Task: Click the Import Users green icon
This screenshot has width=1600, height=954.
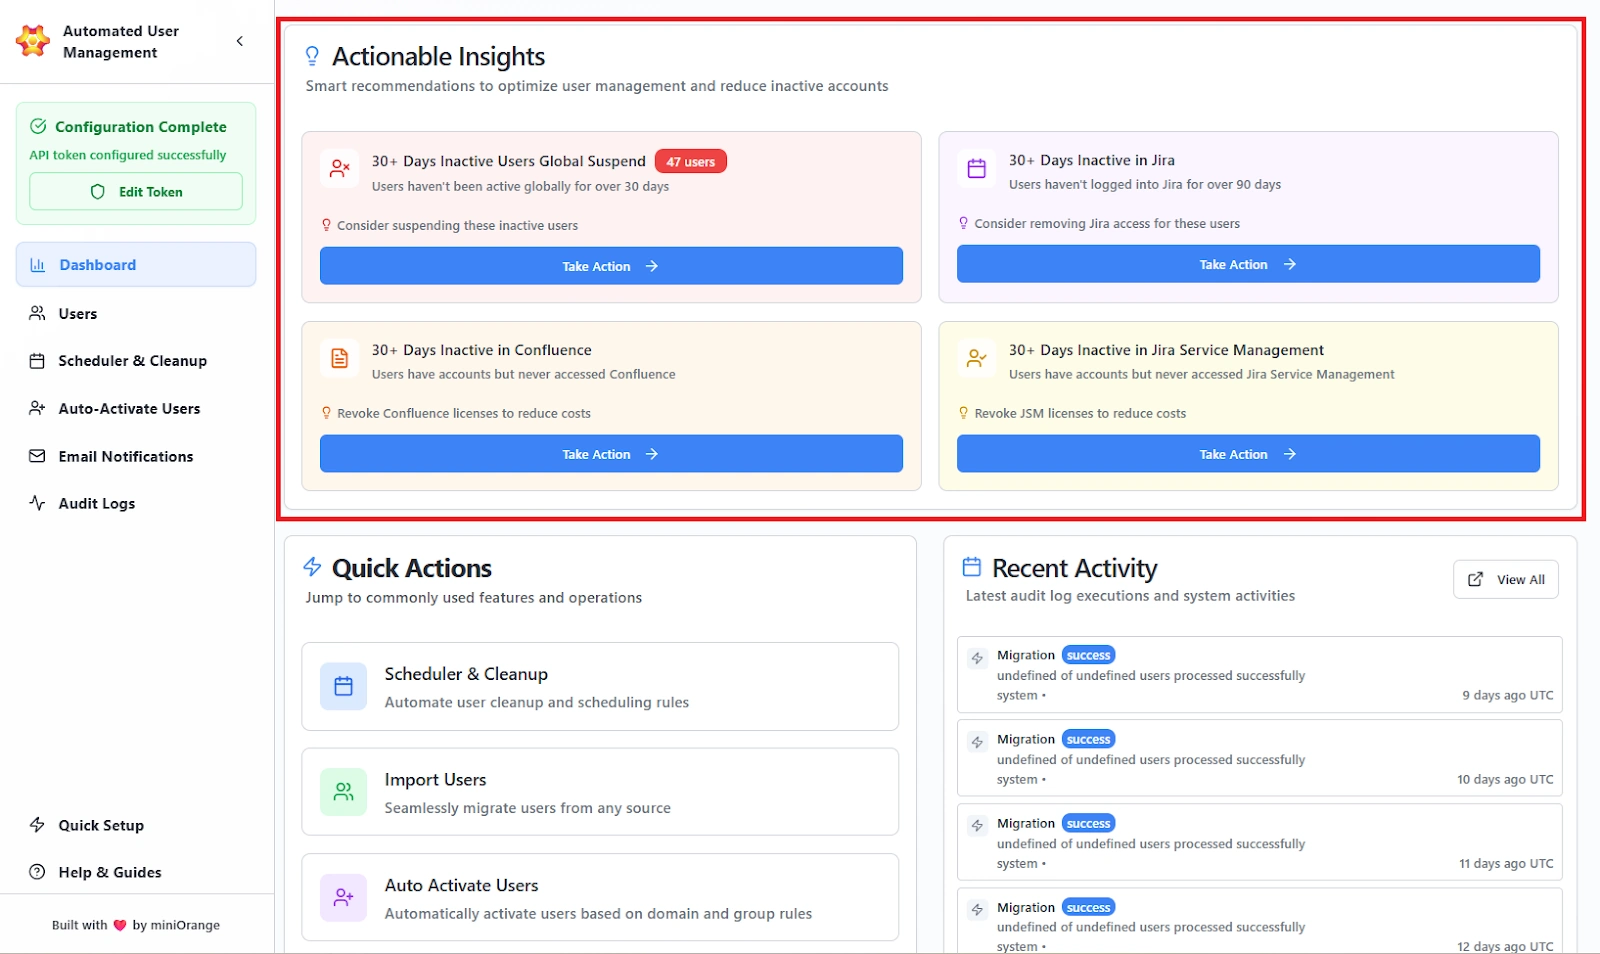Action: click(343, 791)
